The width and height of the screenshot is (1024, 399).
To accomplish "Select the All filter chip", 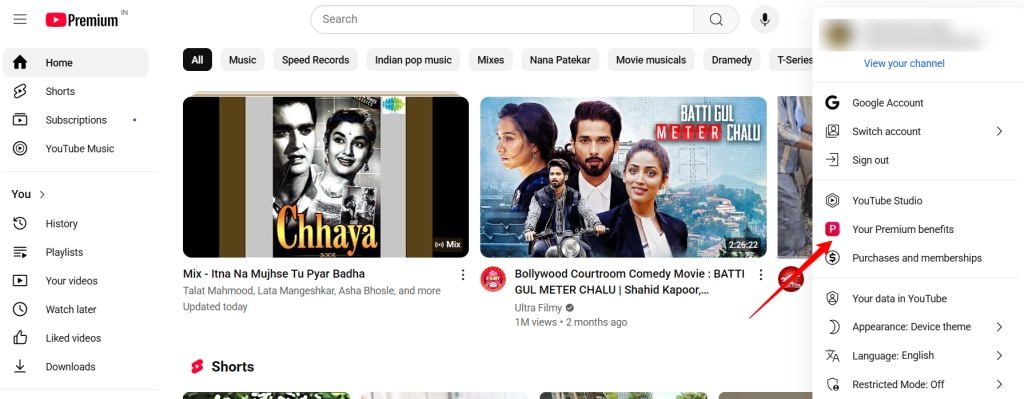I will click(x=197, y=60).
